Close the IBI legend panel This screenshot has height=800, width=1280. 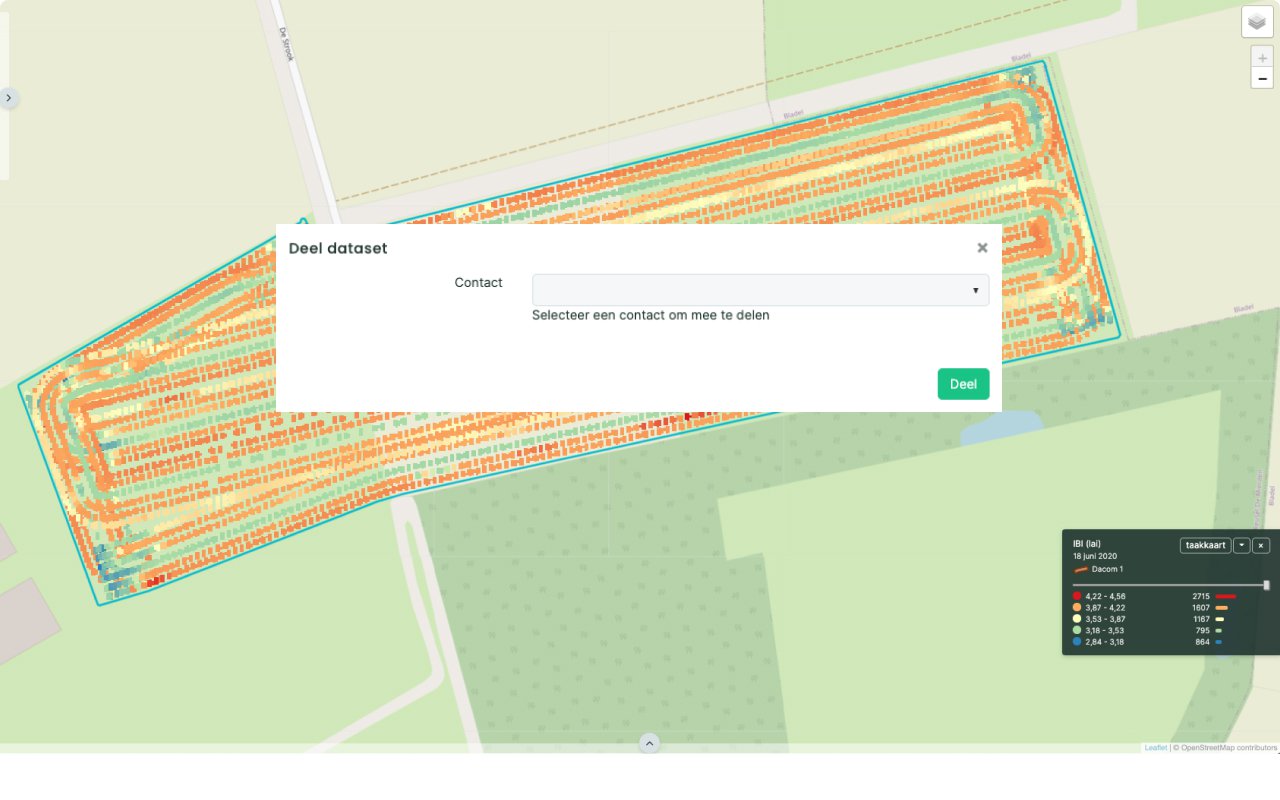pyautogui.click(x=1261, y=545)
